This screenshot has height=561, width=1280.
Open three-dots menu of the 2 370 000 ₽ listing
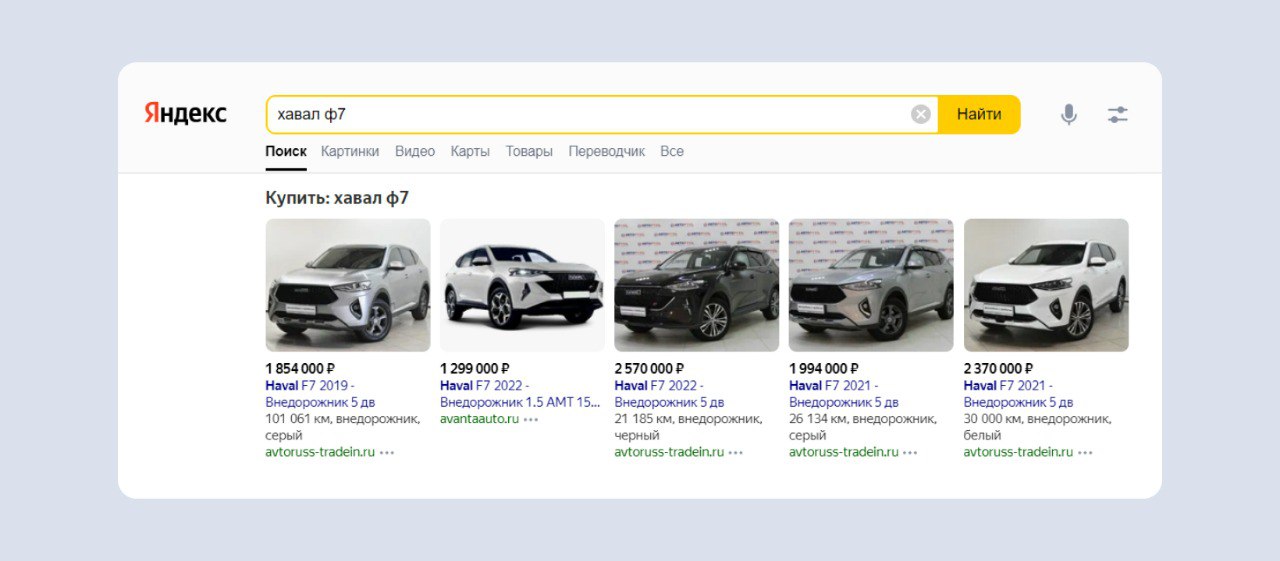tap(1085, 453)
